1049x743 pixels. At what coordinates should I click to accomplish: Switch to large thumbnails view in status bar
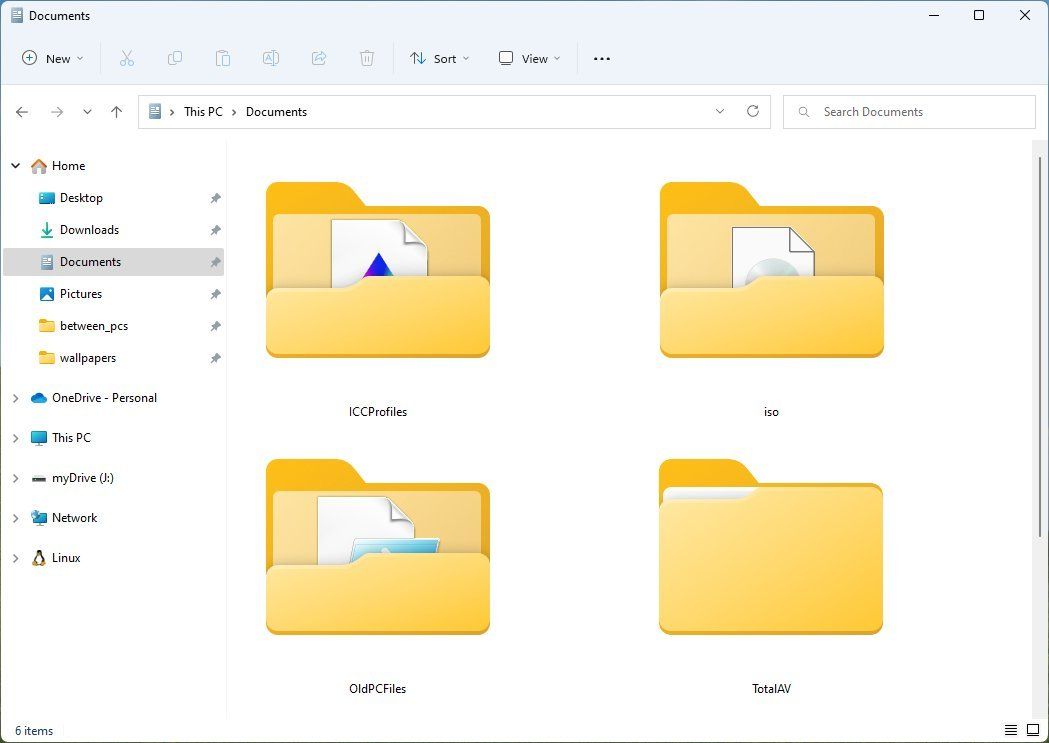pyautogui.click(x=1031, y=730)
